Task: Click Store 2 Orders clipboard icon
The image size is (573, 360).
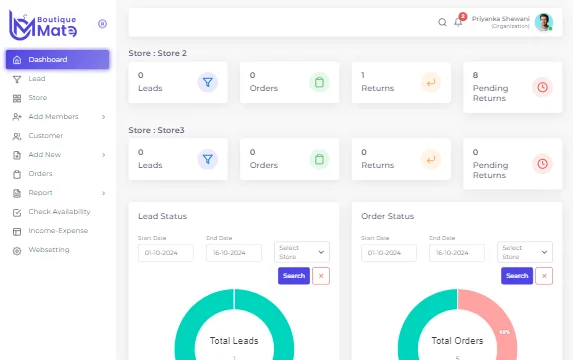Action: coord(319,82)
